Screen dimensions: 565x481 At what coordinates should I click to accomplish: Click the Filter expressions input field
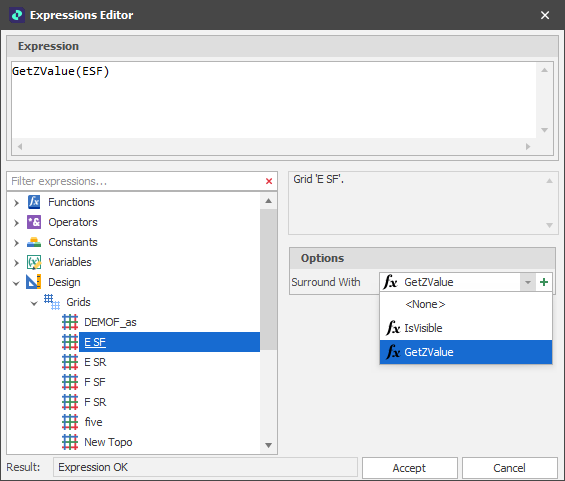coord(135,181)
